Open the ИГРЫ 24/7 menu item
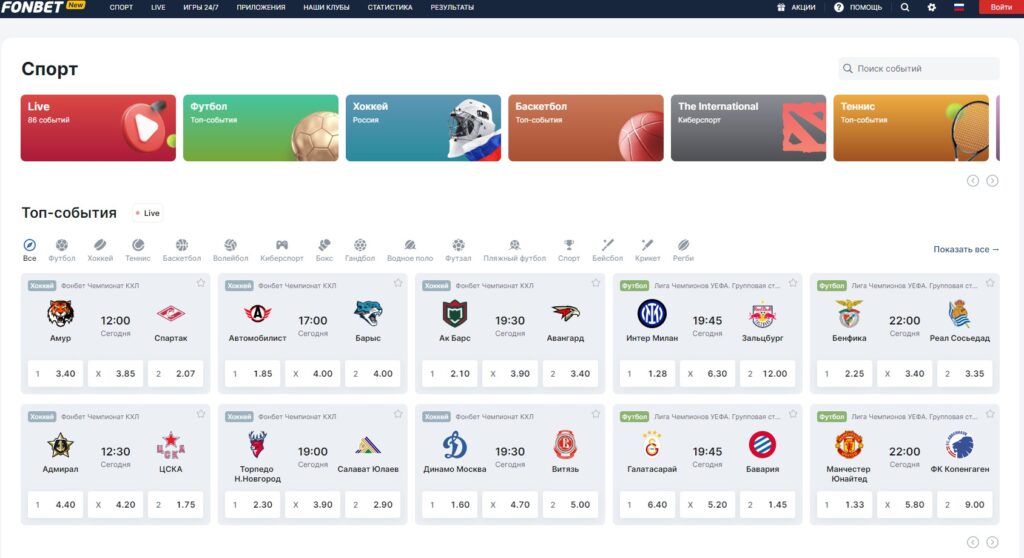The width and height of the screenshot is (1024, 558). click(201, 7)
